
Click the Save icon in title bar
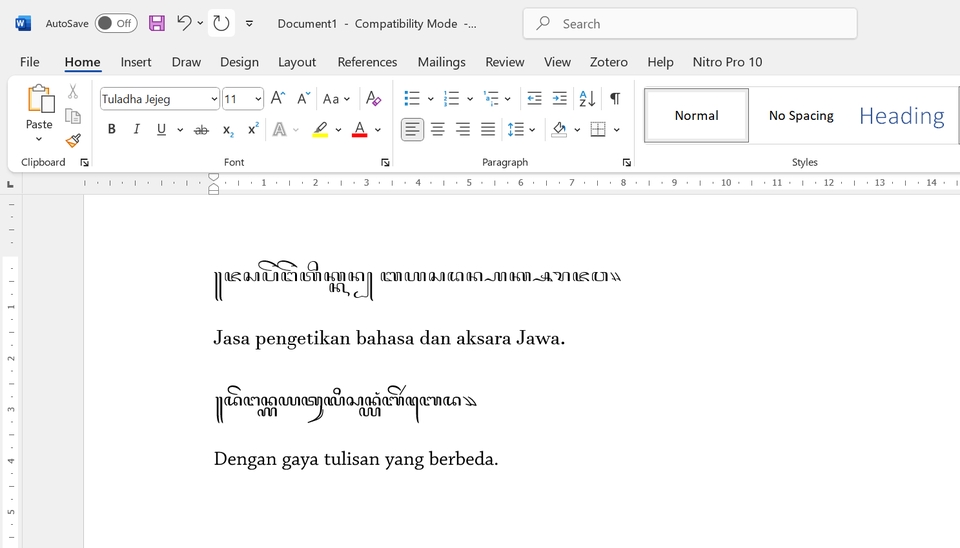coord(157,23)
